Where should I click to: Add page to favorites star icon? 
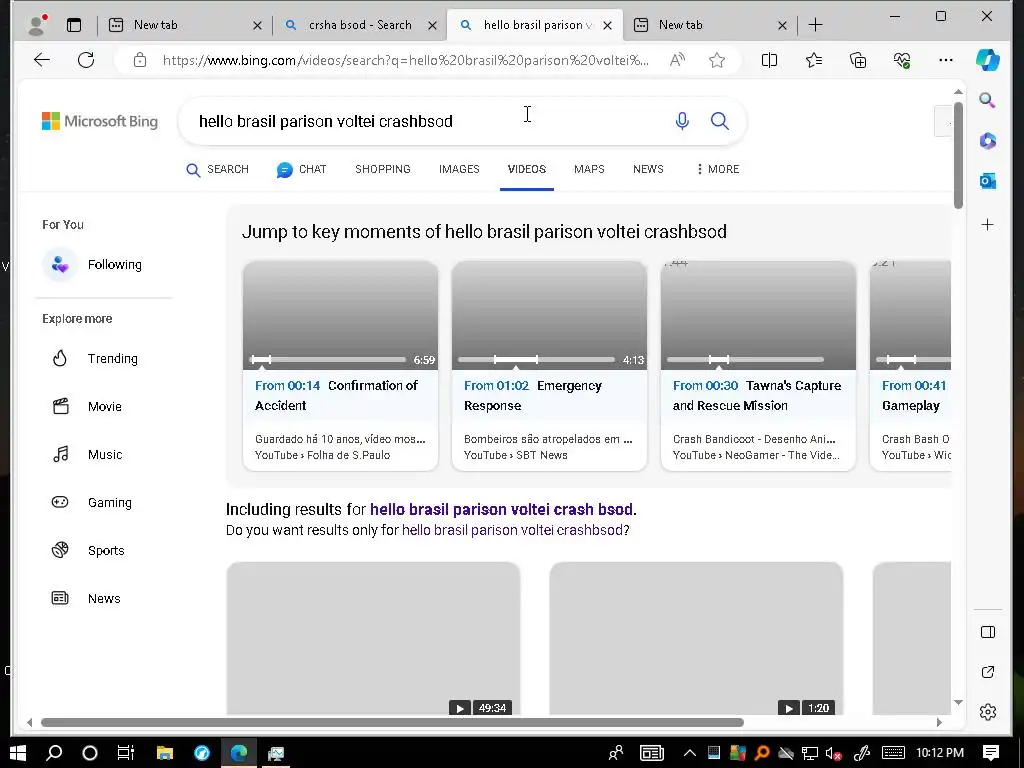tap(717, 60)
